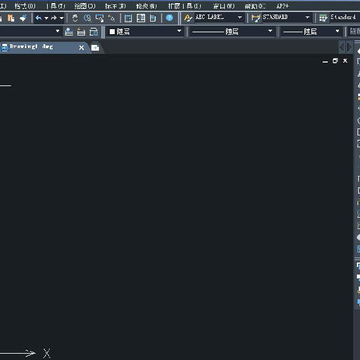Activate the Pan hand tool

pyautogui.click(x=75, y=18)
